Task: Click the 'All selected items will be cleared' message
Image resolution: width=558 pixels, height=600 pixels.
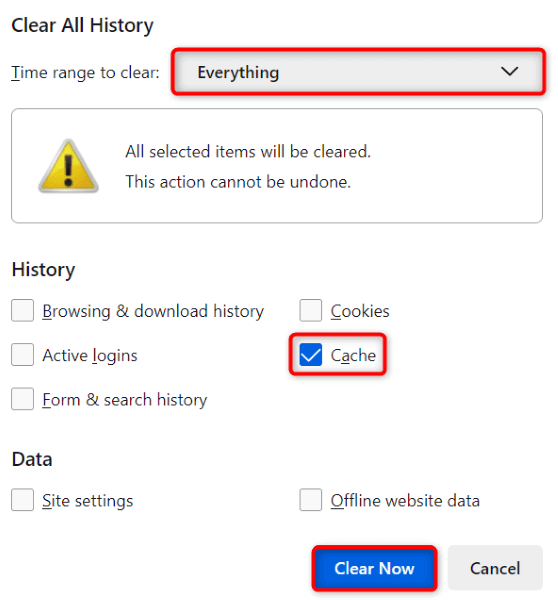Action: (248, 152)
